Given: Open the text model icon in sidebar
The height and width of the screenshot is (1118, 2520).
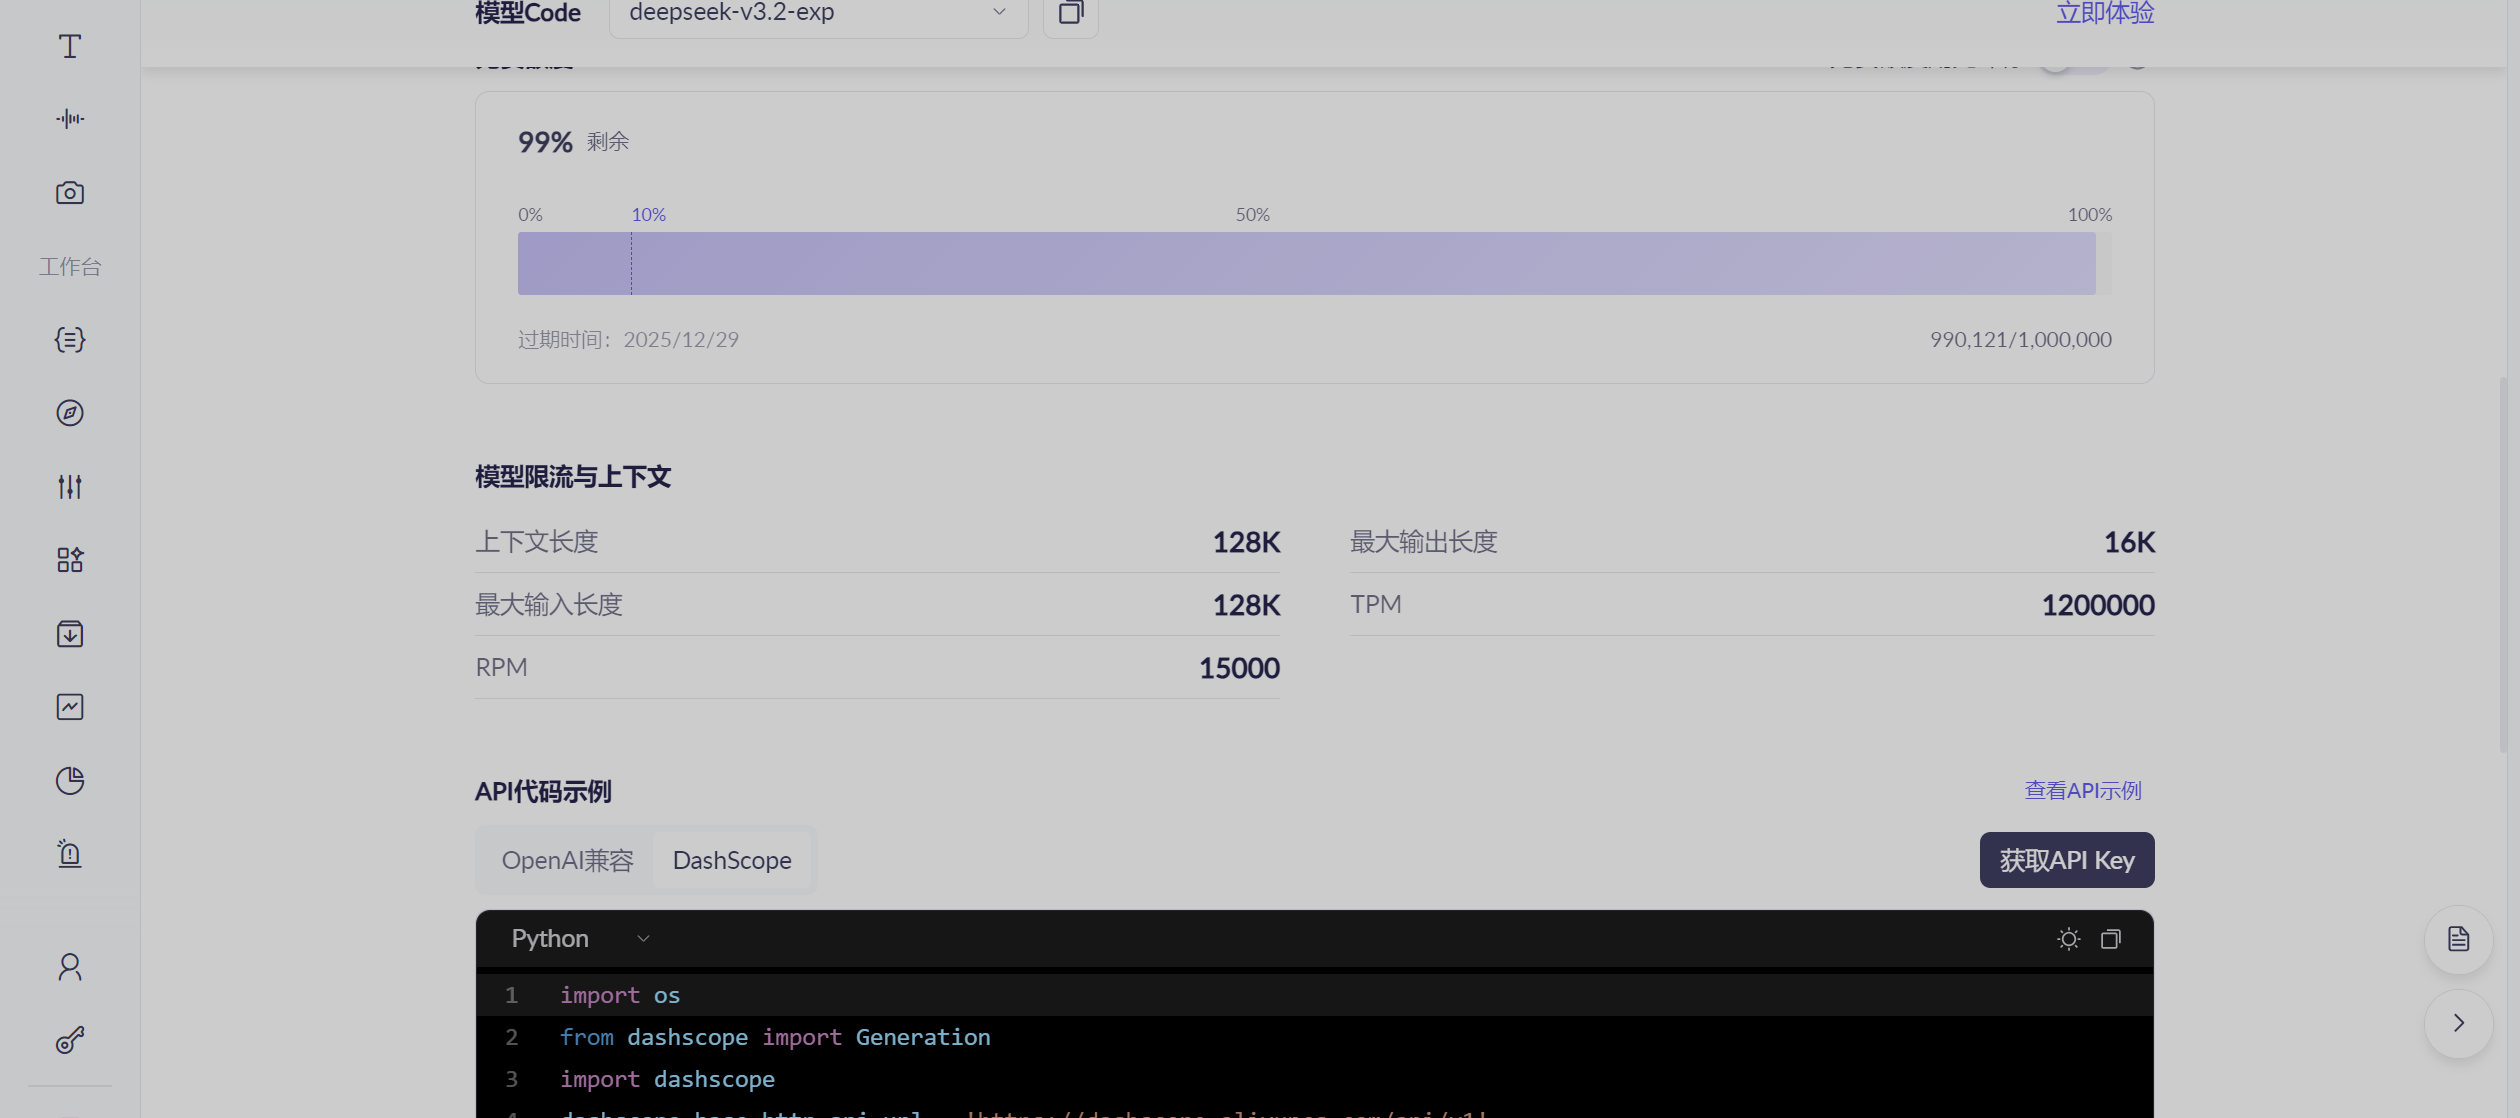Looking at the screenshot, I should coord(69,46).
